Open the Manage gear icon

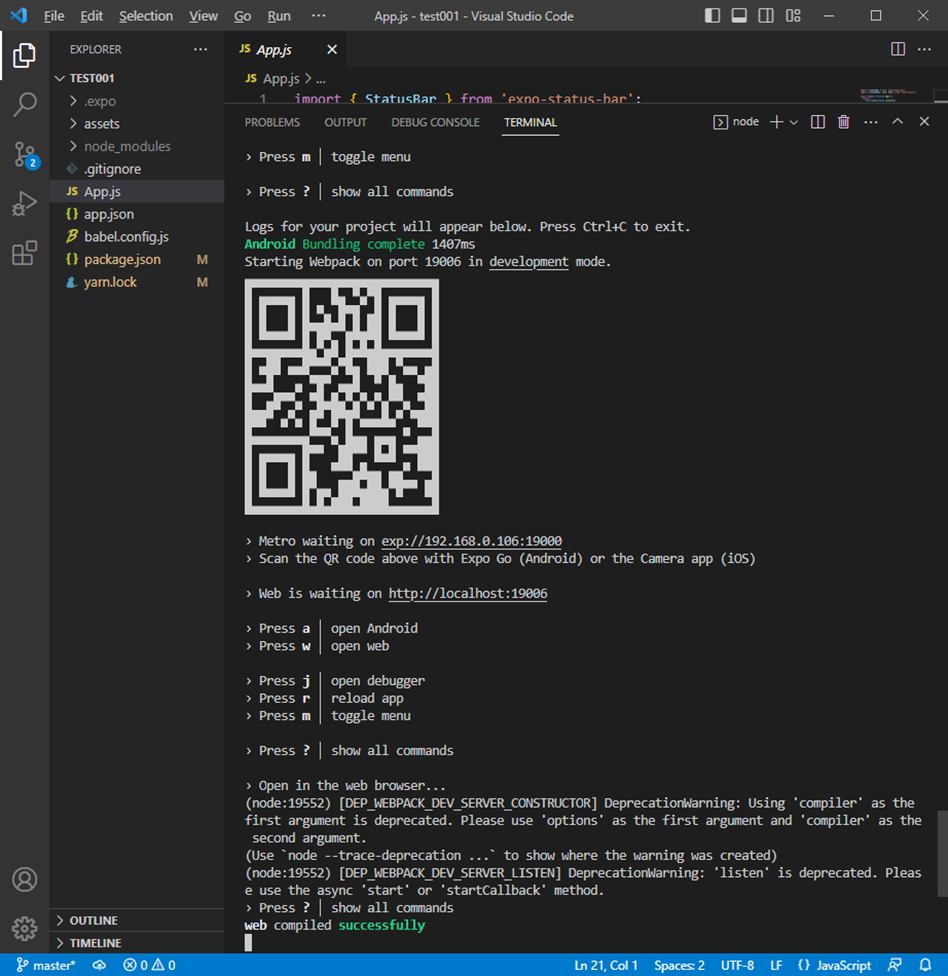[24, 928]
